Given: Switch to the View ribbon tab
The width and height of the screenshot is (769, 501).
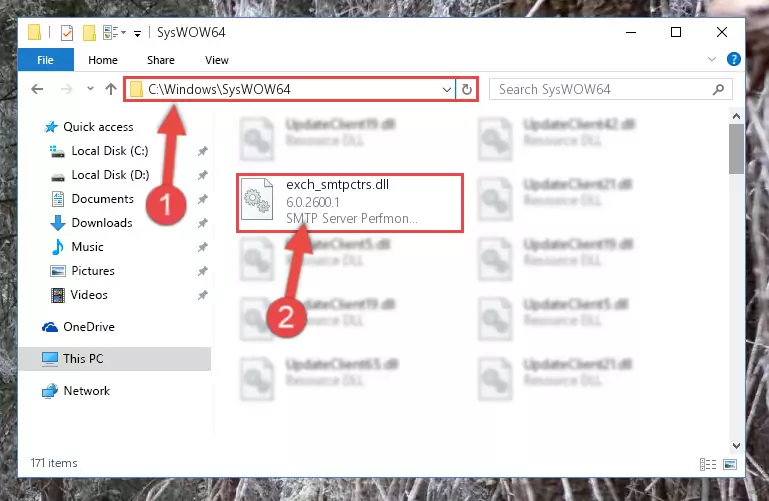Looking at the screenshot, I should click(x=217, y=60).
